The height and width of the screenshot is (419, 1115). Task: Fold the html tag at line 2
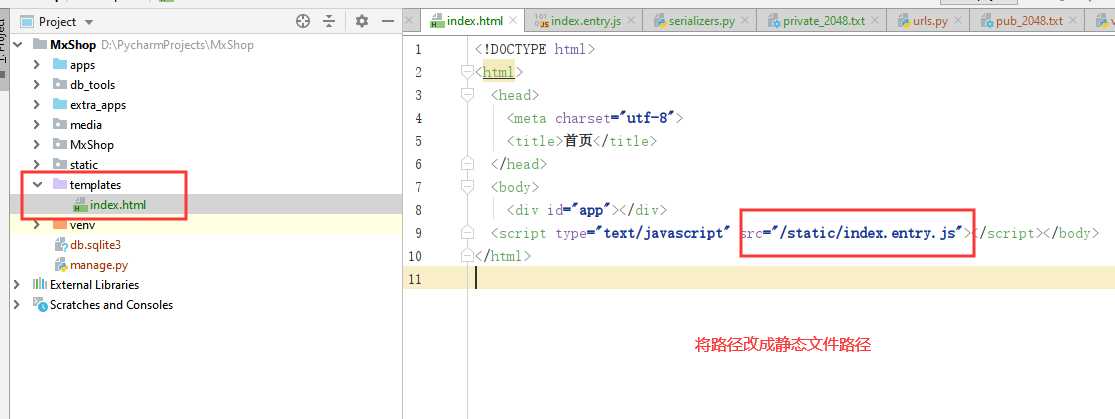(467, 72)
